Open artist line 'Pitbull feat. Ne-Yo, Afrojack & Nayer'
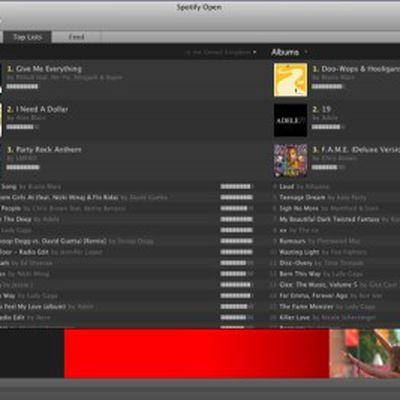Viewport: 400px width, 400px height. point(69,78)
